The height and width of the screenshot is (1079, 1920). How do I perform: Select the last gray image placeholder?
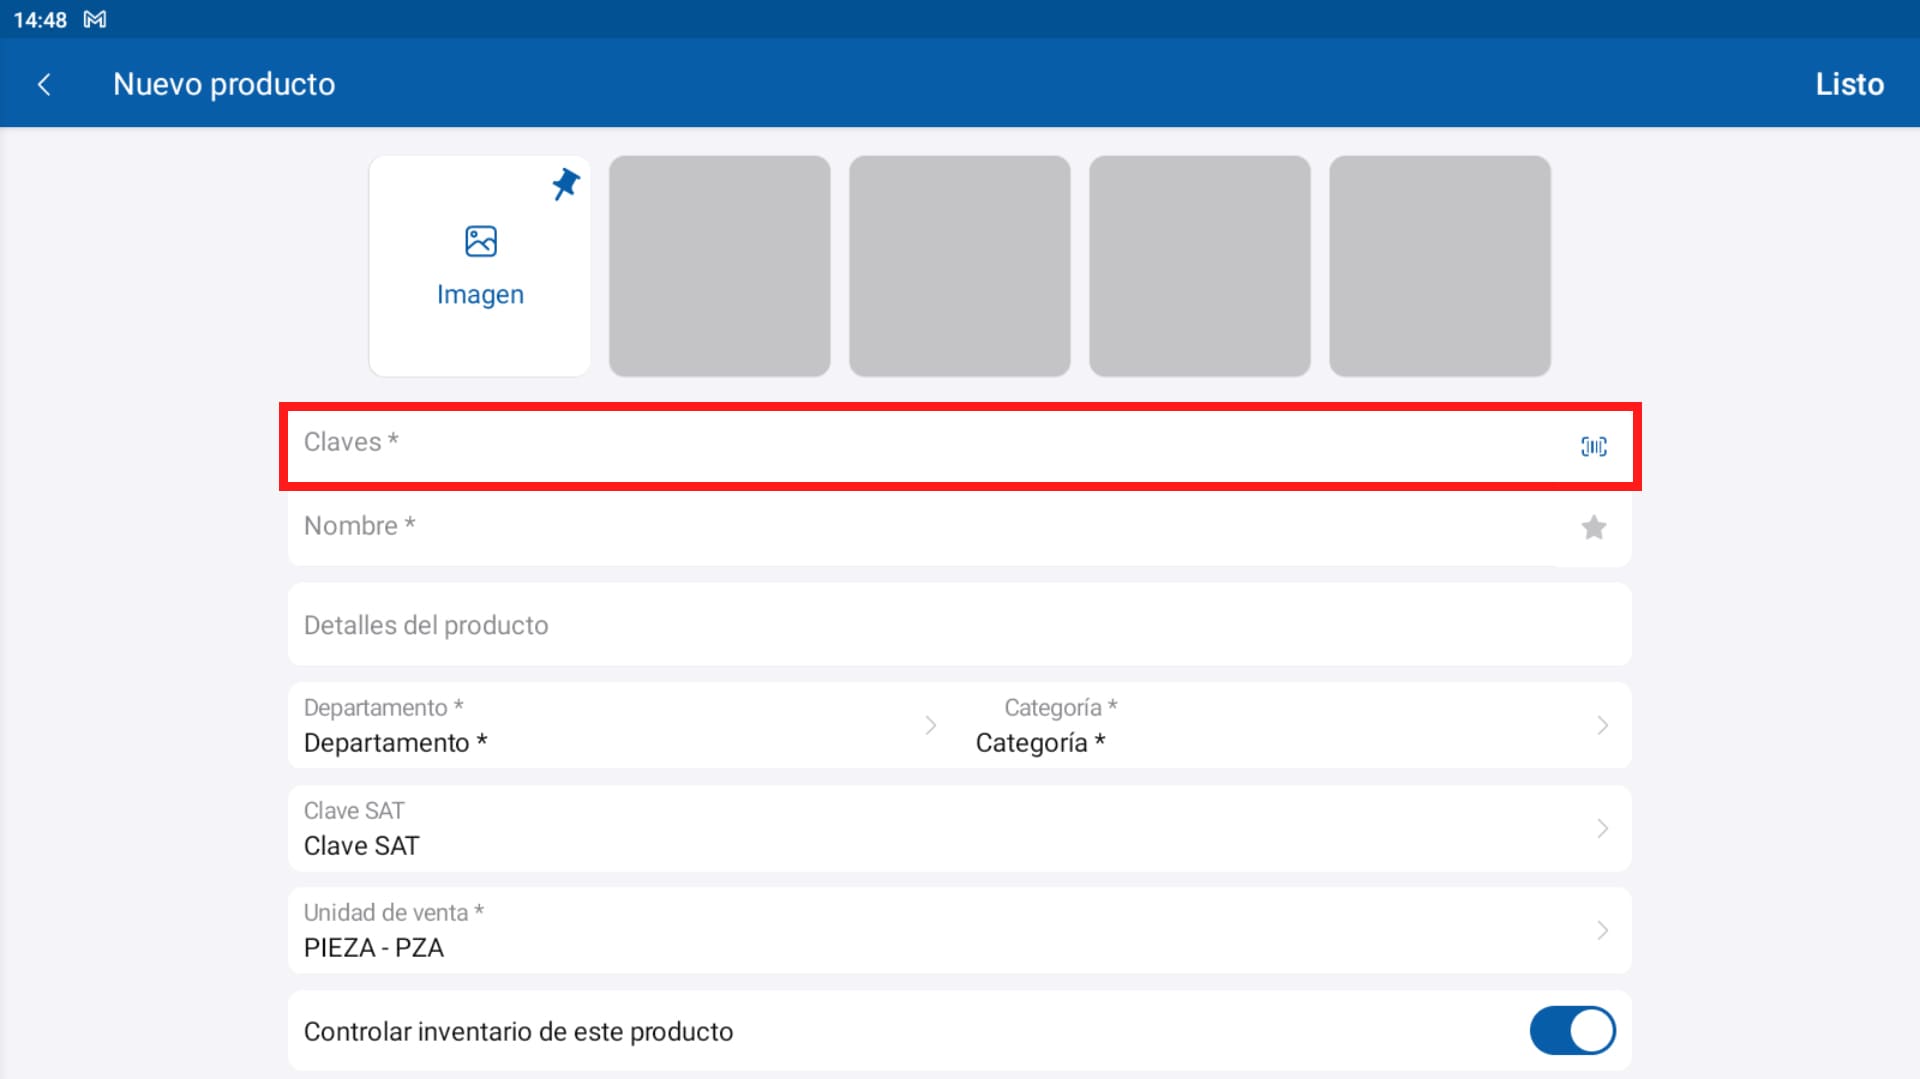1439,266
